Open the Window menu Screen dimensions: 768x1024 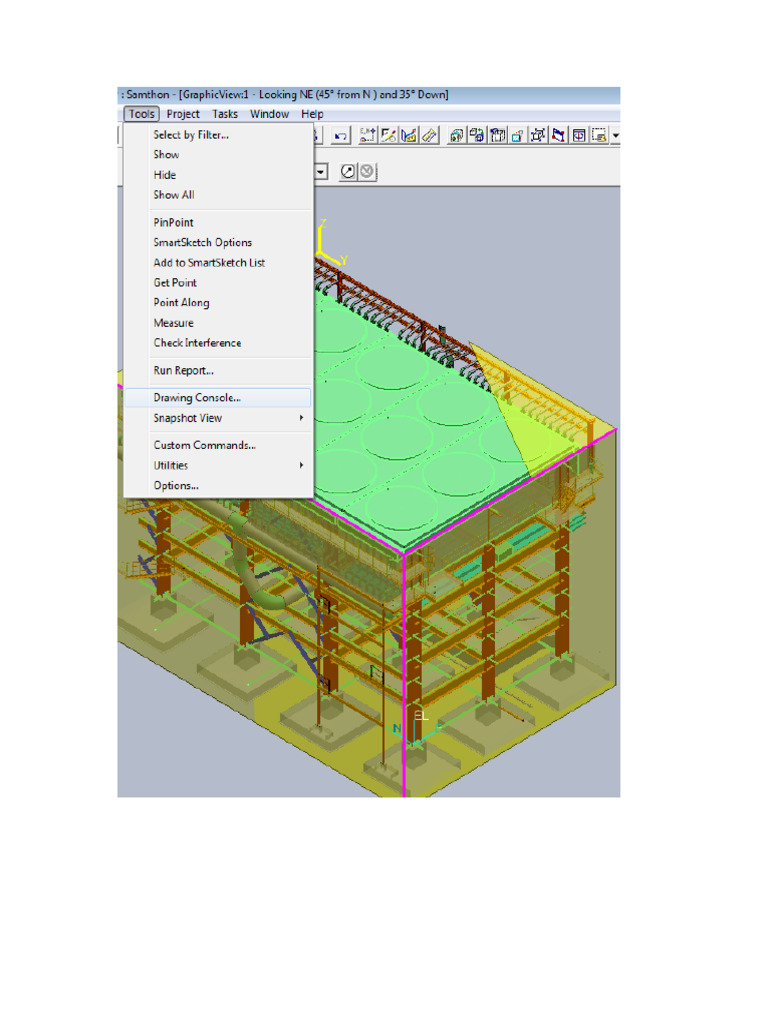[269, 114]
